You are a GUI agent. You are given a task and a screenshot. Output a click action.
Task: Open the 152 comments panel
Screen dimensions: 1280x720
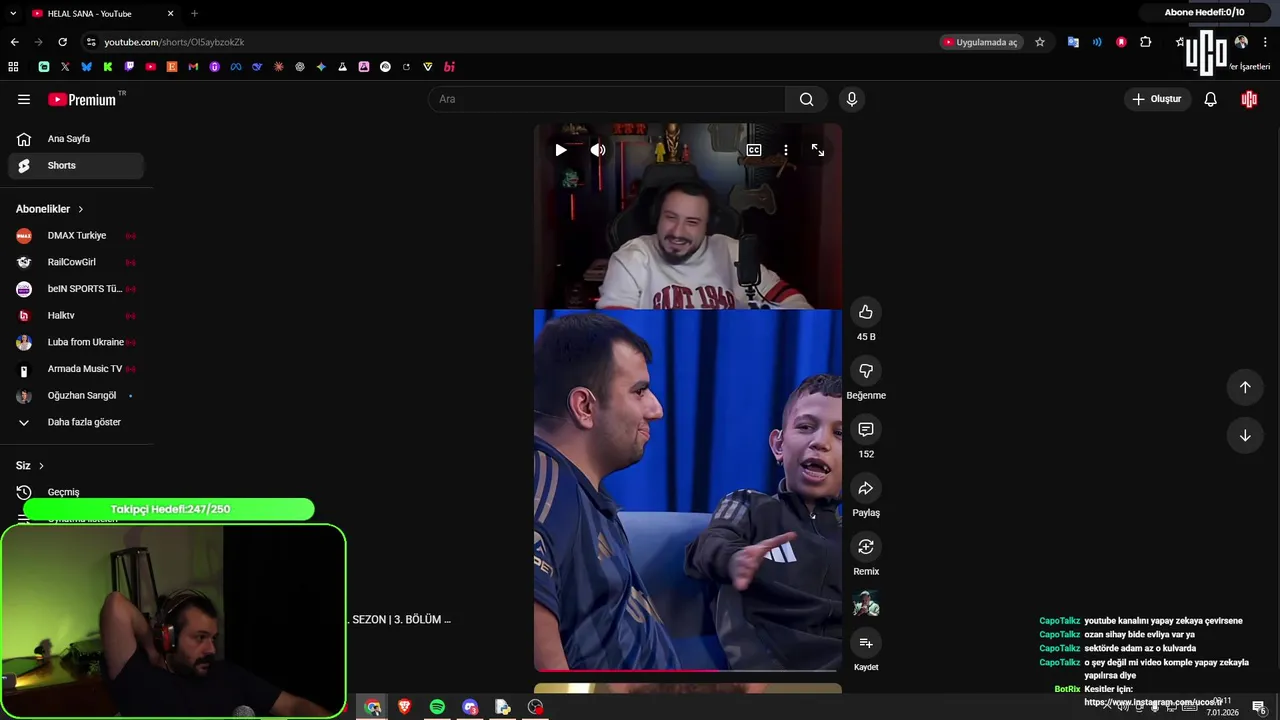point(866,429)
